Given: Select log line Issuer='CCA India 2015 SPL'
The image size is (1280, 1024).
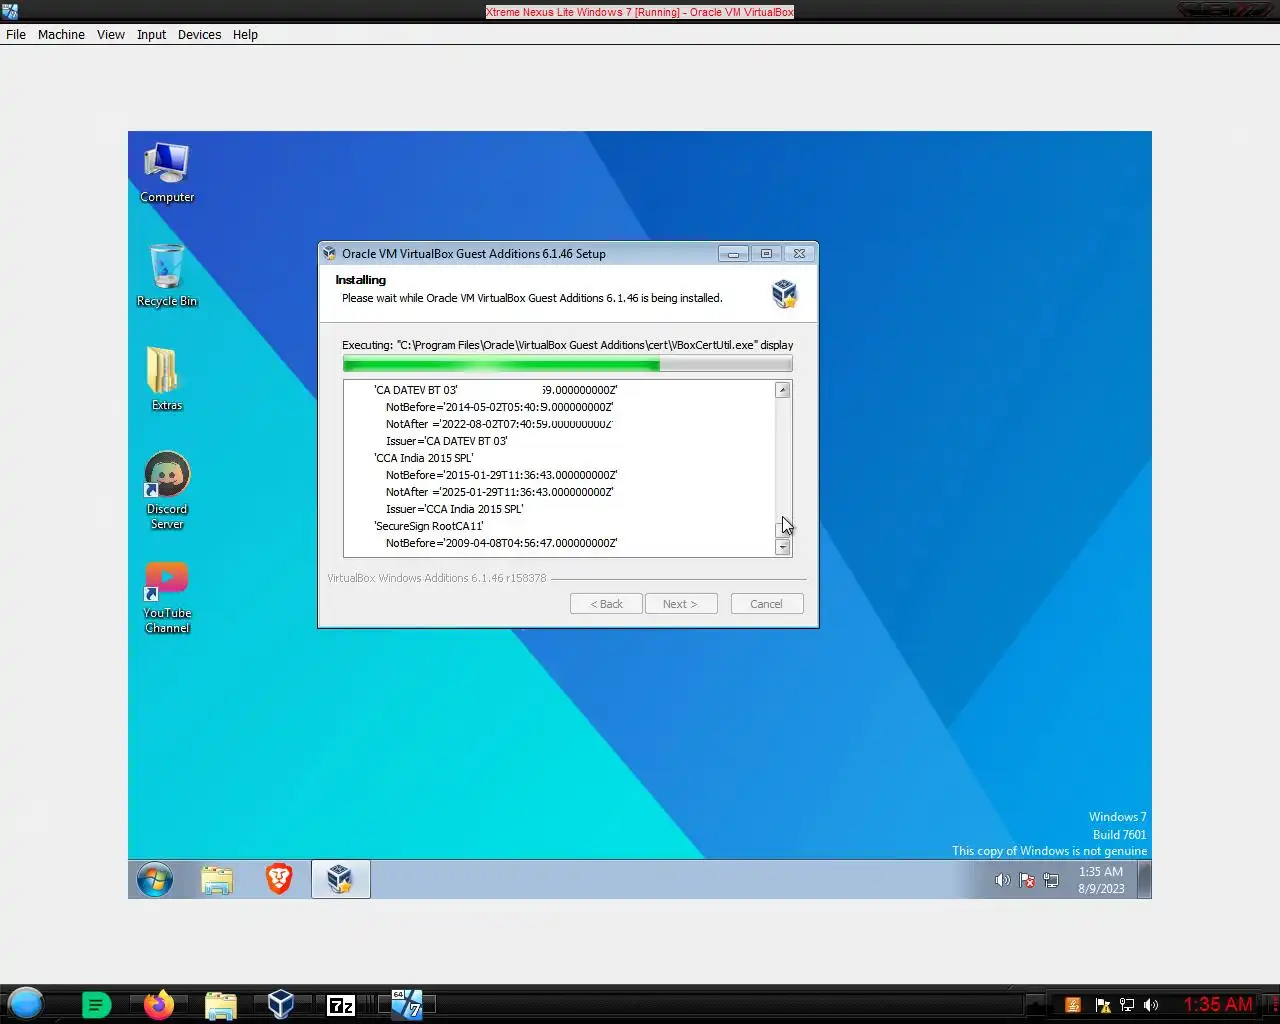Looking at the screenshot, I should [455, 509].
